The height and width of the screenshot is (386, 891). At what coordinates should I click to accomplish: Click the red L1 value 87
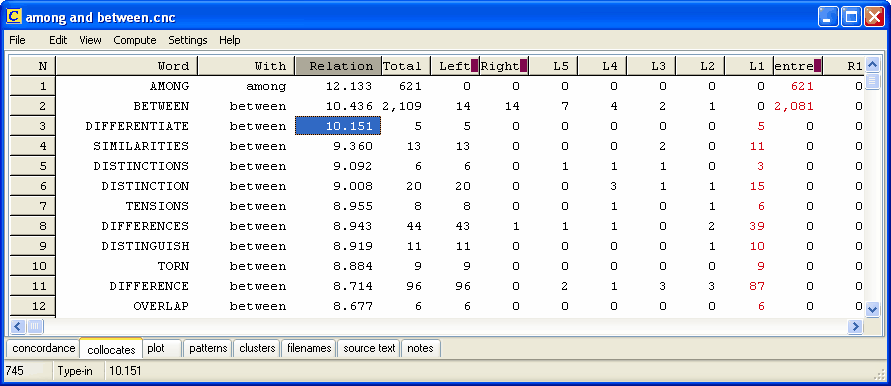[x=757, y=286]
